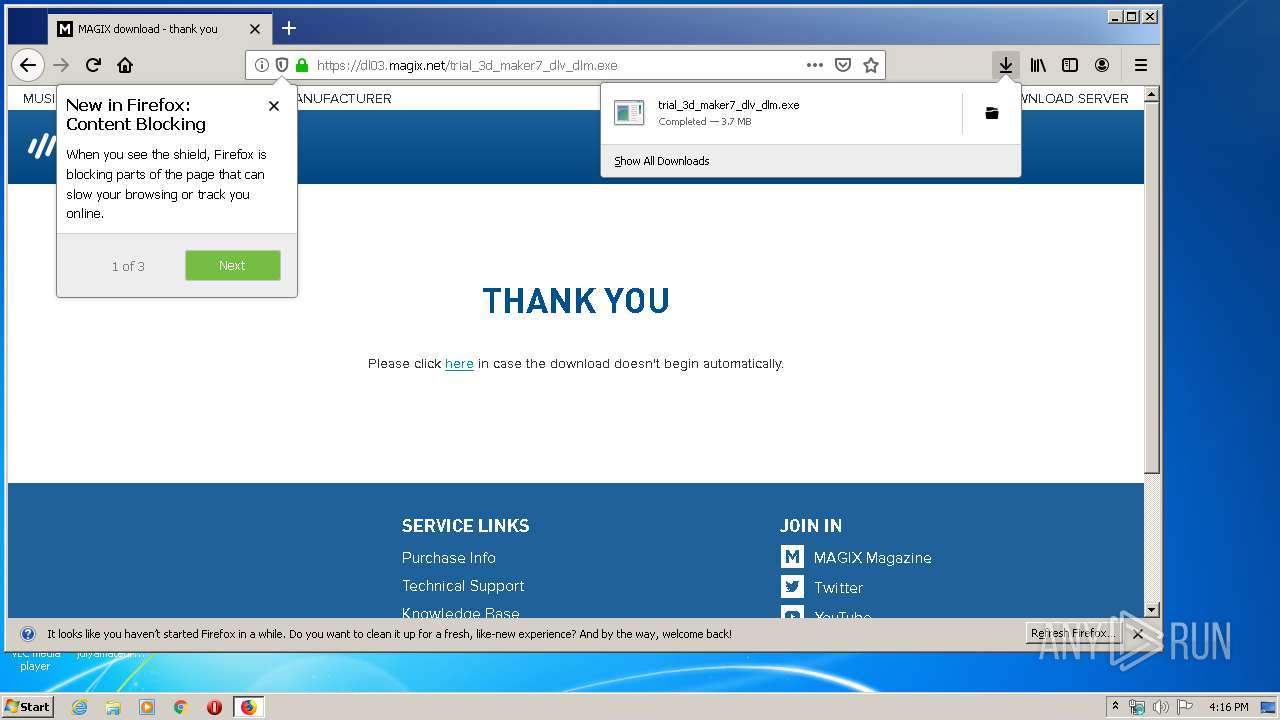
Task: Toggle the downloads panel arrow button
Action: click(x=1006, y=65)
